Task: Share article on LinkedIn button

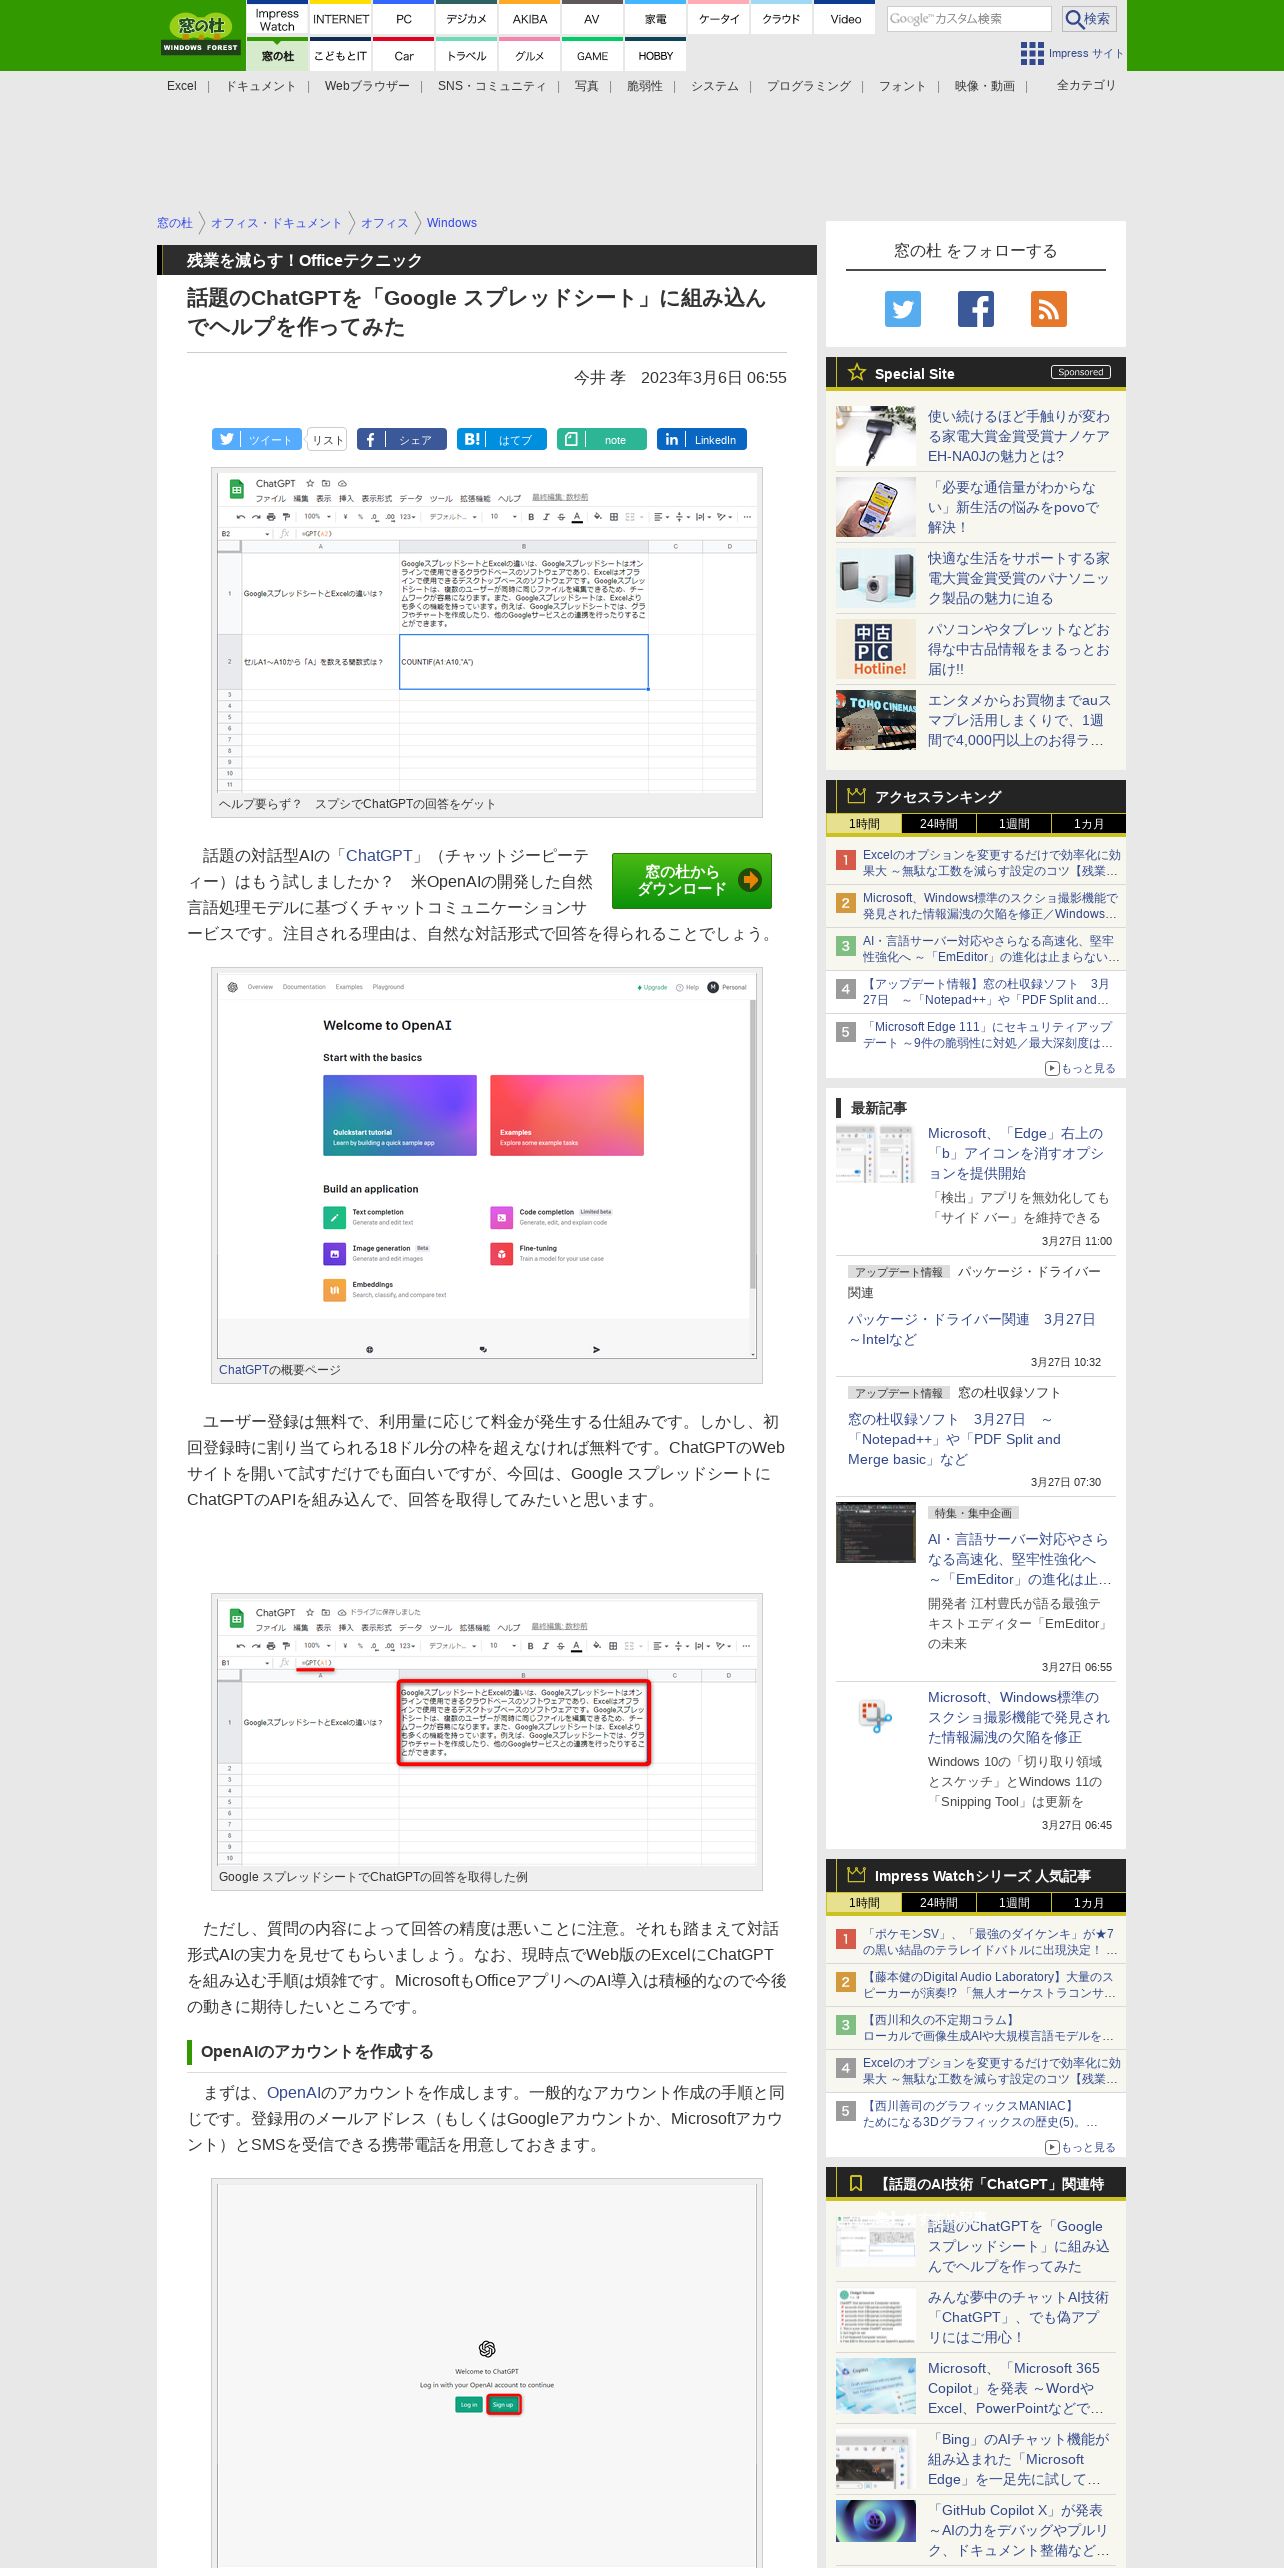Action: 702,439
